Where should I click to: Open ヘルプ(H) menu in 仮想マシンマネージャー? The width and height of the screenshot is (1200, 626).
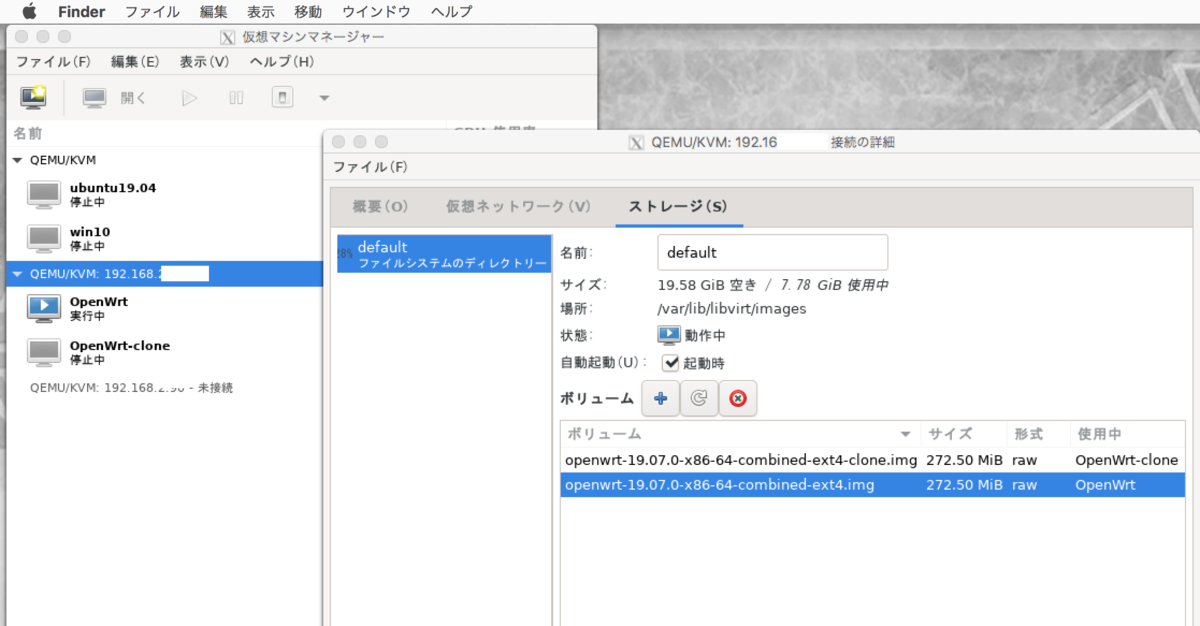click(x=281, y=62)
